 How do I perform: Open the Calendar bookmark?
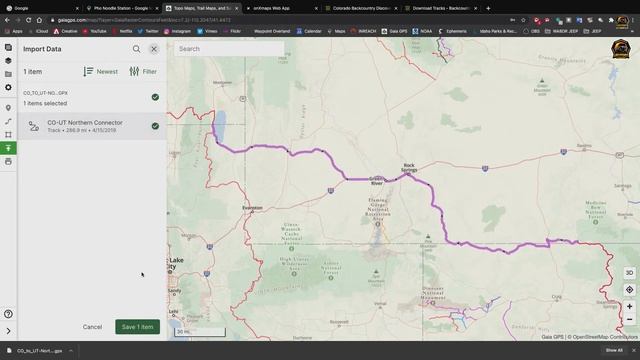pos(309,31)
